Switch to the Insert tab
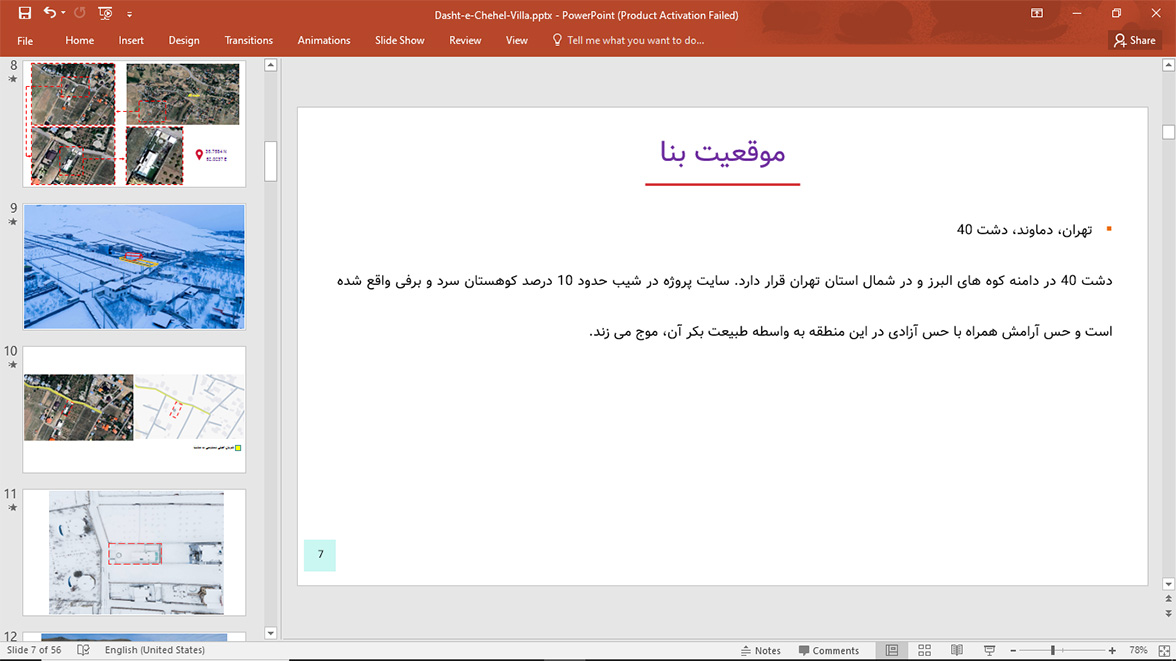The height and width of the screenshot is (661, 1176). point(131,41)
